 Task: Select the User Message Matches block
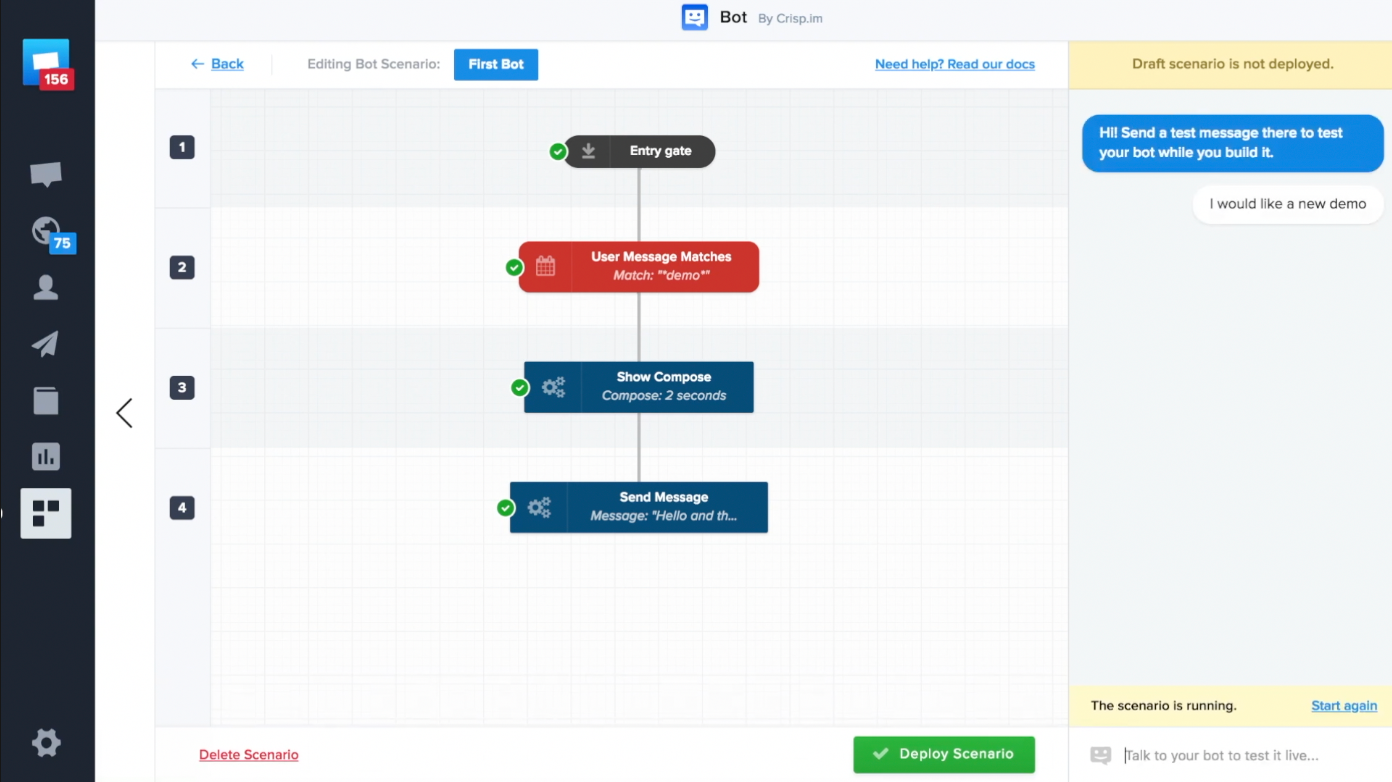click(639, 267)
